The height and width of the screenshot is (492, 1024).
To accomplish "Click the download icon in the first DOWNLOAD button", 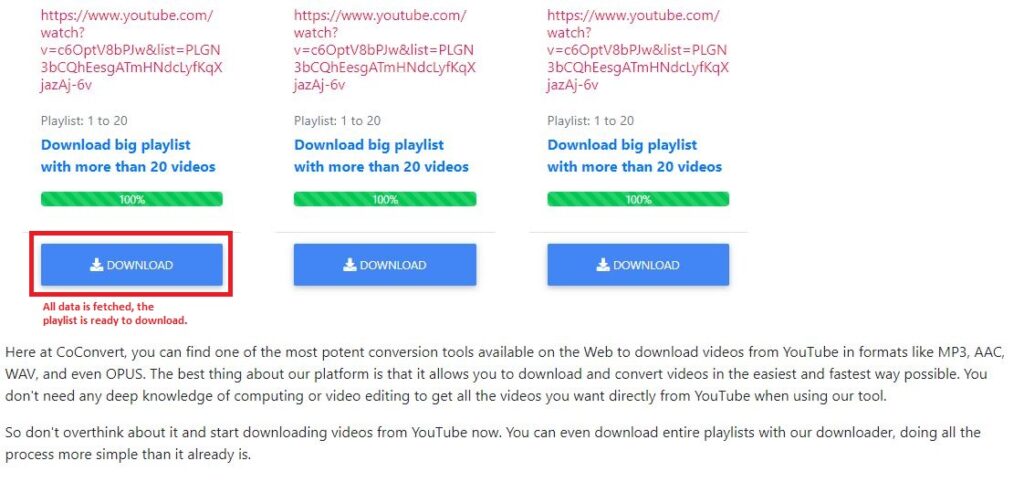I will click(x=97, y=265).
